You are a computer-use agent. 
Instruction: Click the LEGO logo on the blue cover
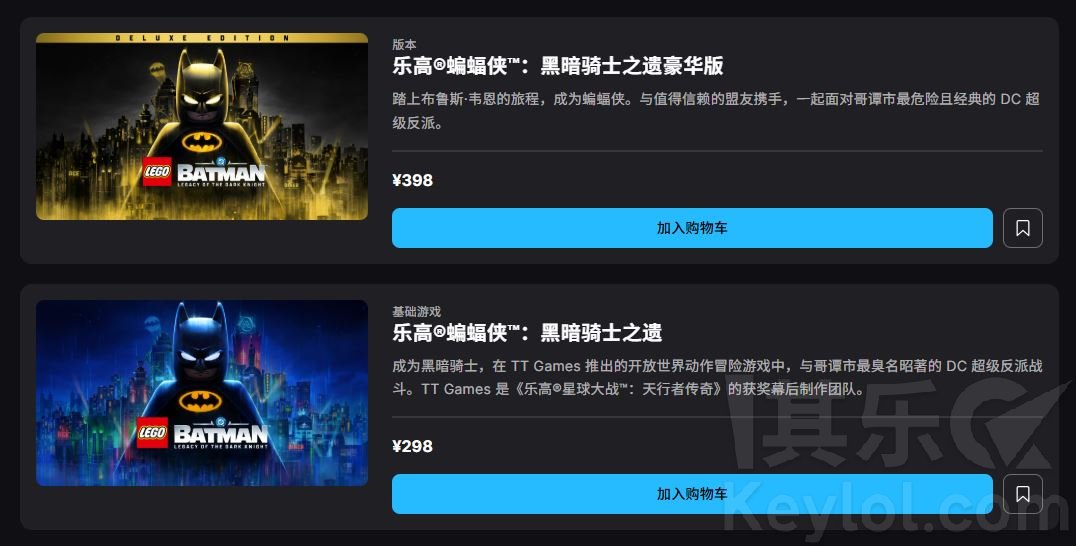pyautogui.click(x=152, y=433)
